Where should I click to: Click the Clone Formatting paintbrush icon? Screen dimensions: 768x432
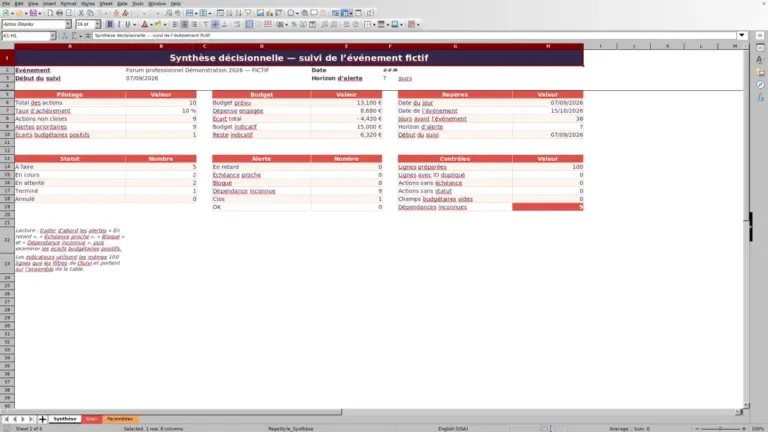pos(116,13)
